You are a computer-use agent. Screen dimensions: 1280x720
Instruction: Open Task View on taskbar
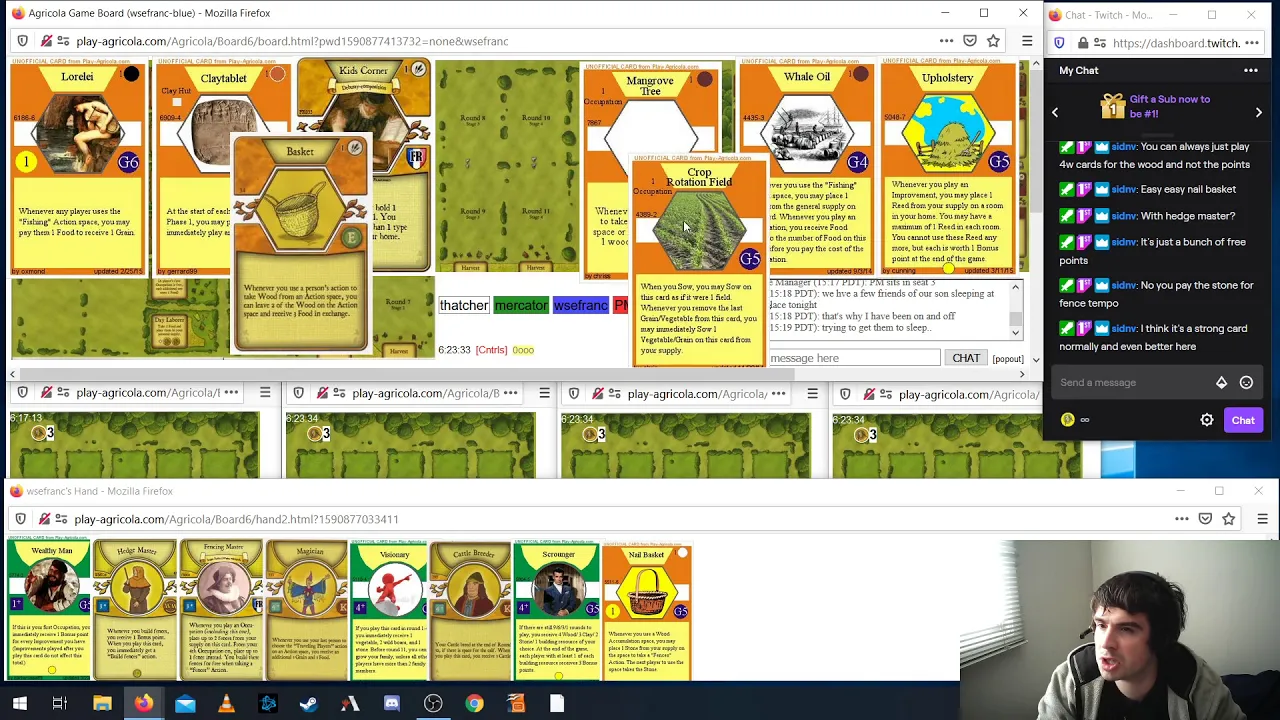60,704
